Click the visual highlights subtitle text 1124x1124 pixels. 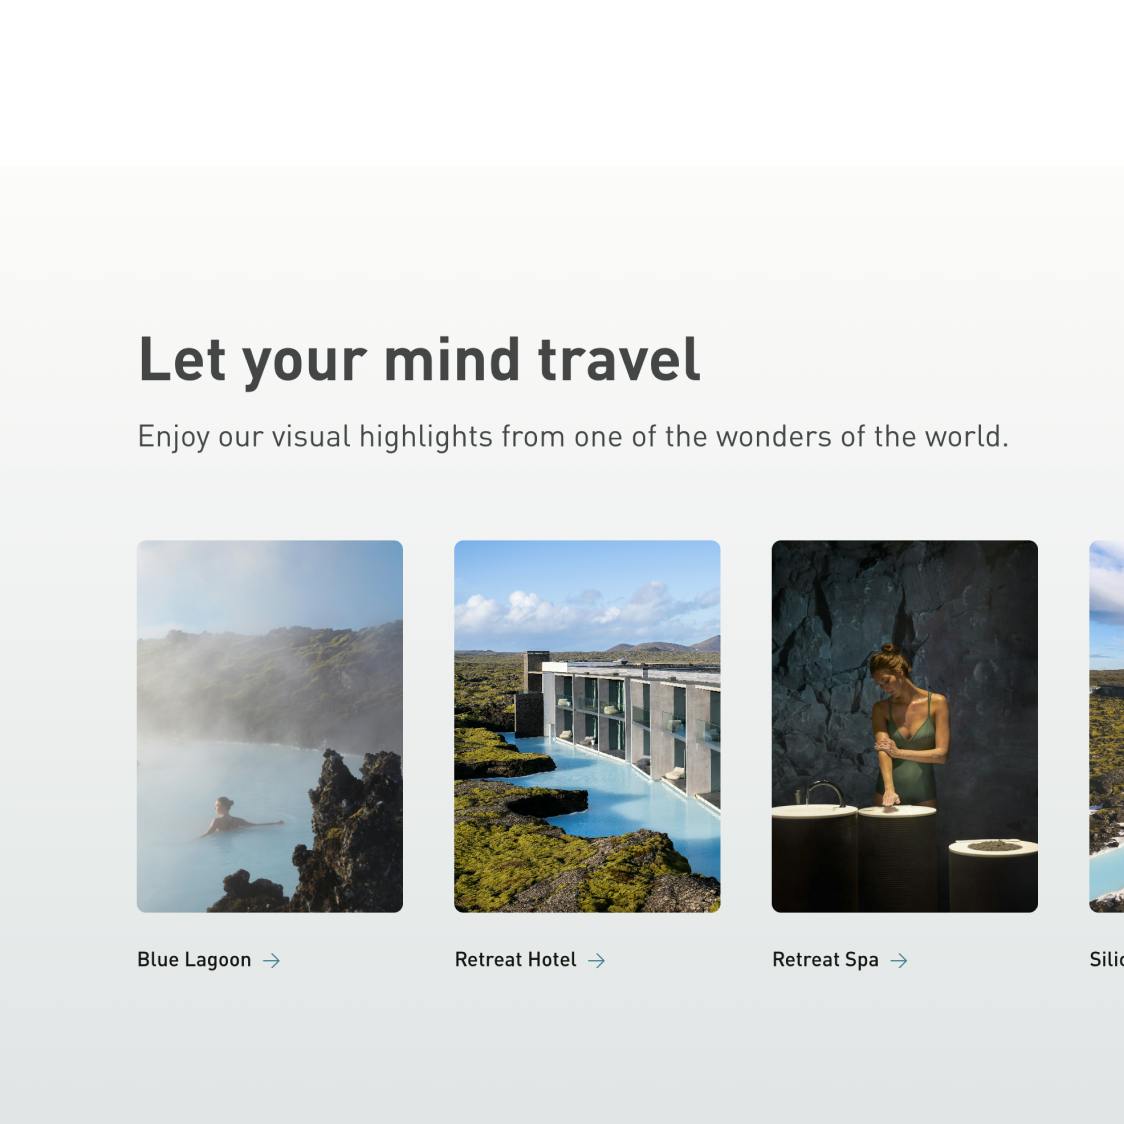pyautogui.click(x=573, y=437)
